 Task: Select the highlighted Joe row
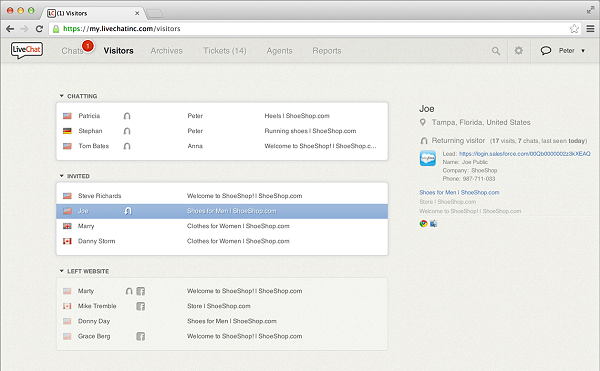click(222, 211)
